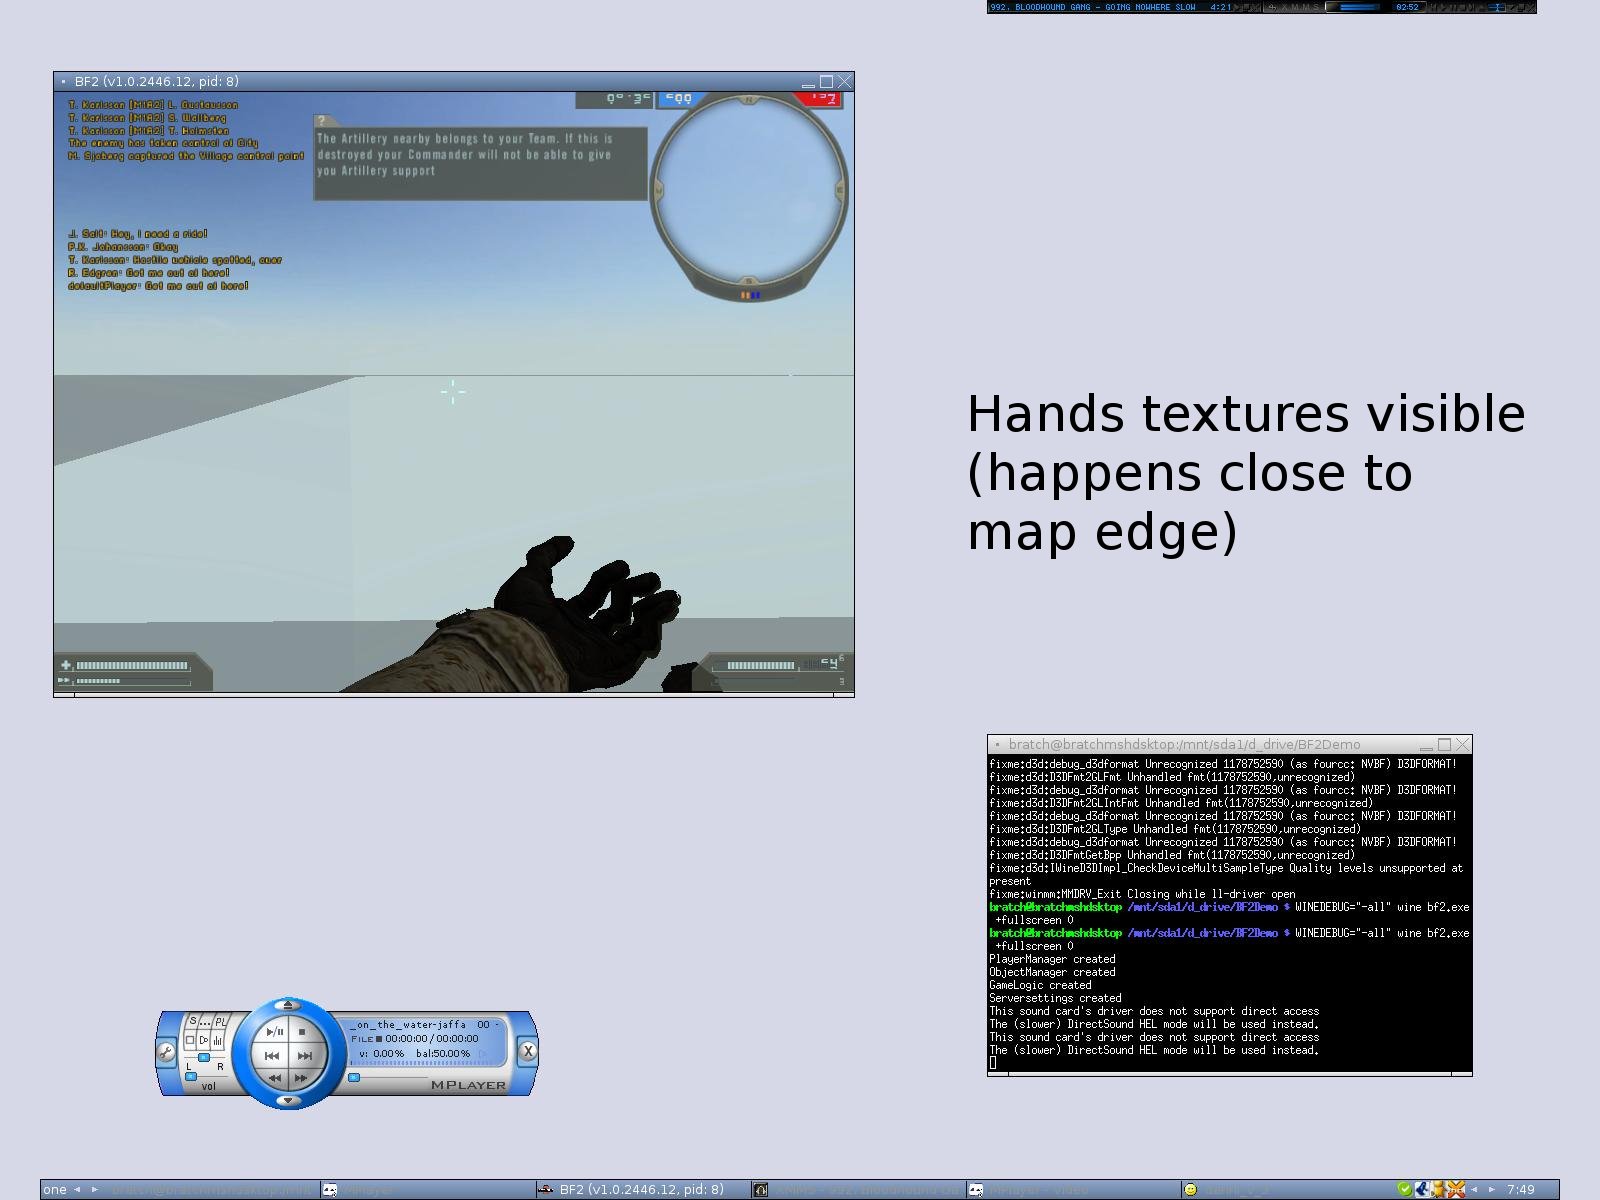The image size is (1600, 1200).
Task: Click workspace name 'one' in taskbar
Action: (x=55, y=1189)
